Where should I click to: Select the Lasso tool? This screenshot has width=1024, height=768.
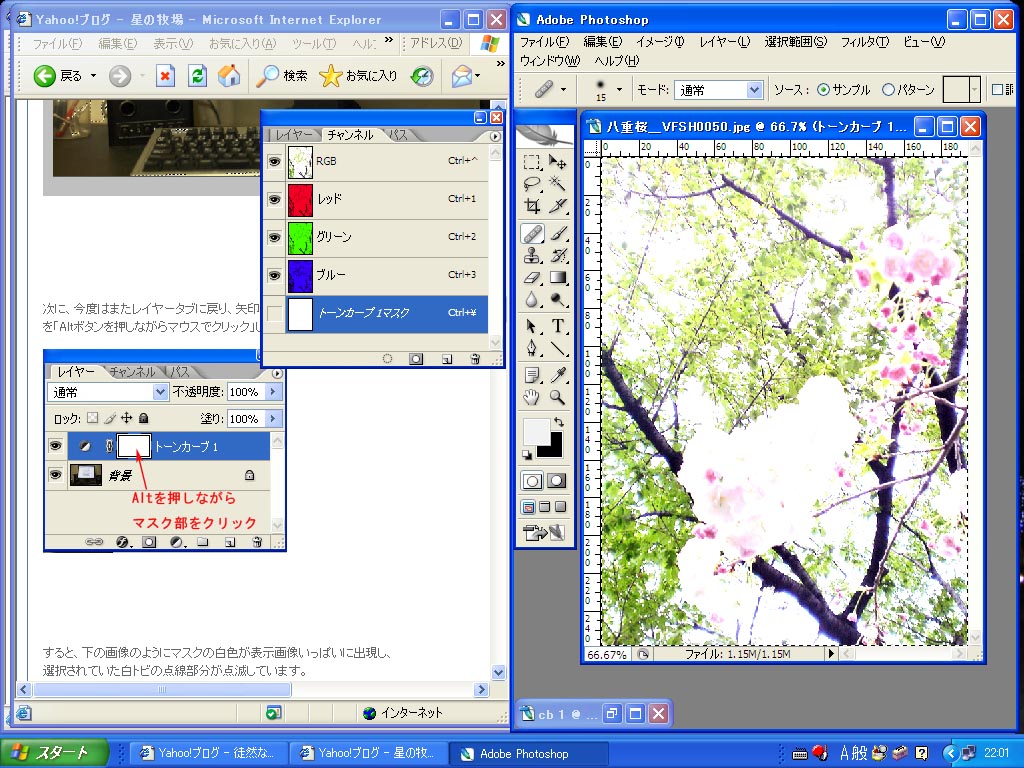pyautogui.click(x=532, y=184)
